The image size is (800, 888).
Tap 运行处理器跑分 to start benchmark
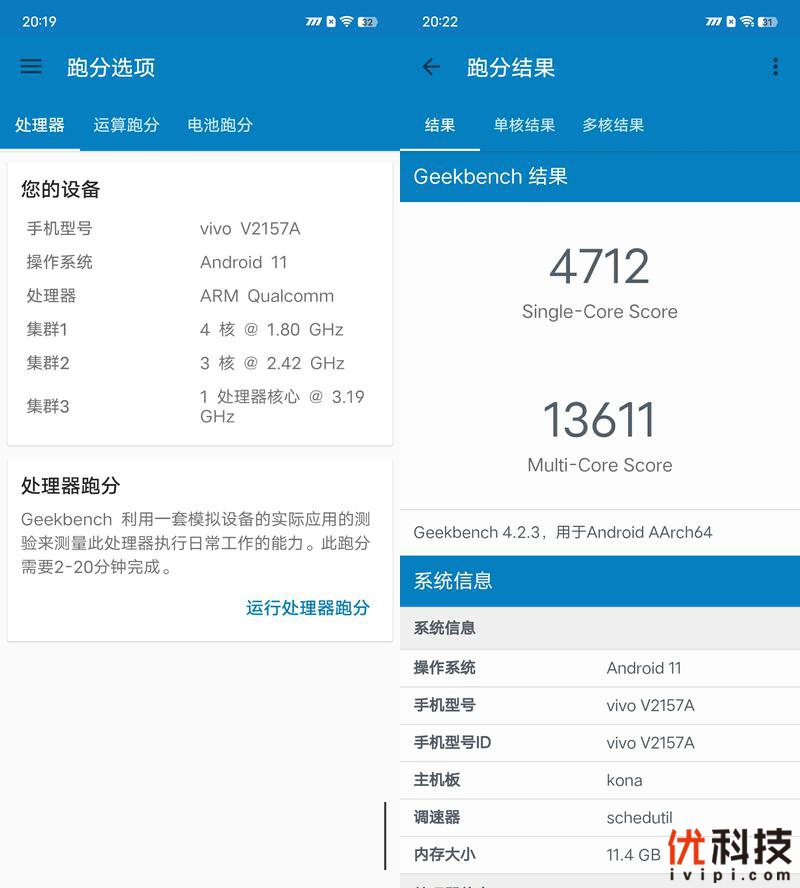[307, 607]
